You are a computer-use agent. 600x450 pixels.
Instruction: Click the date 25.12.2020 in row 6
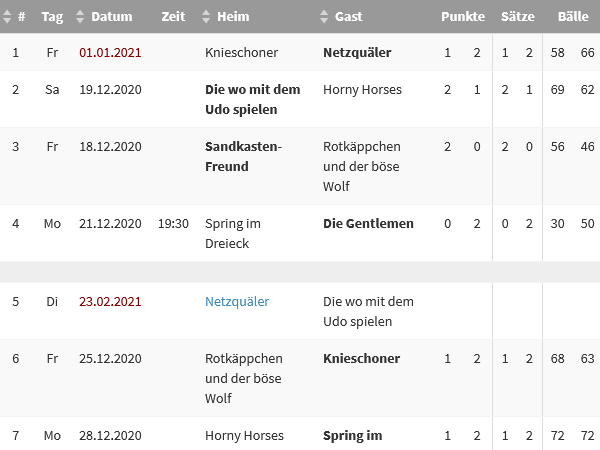[x=111, y=359]
